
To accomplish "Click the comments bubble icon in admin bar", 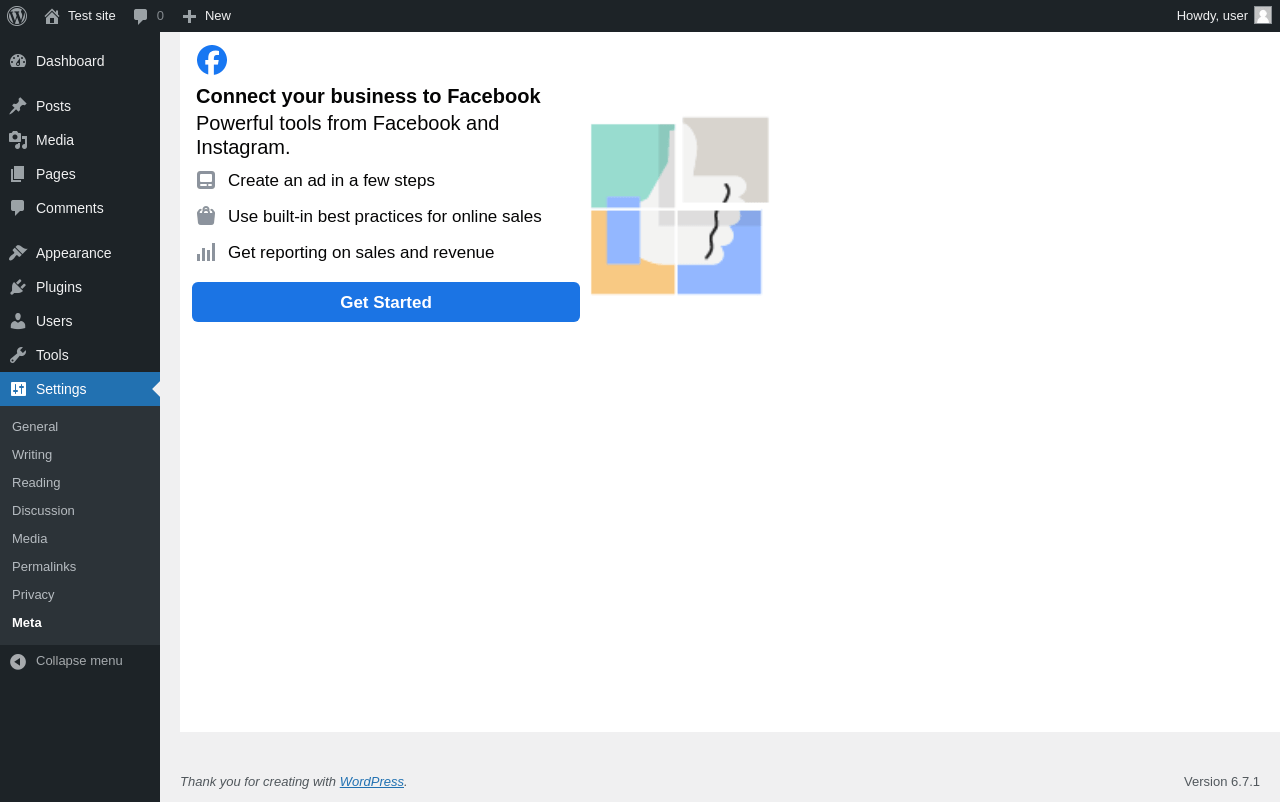I will [x=141, y=16].
